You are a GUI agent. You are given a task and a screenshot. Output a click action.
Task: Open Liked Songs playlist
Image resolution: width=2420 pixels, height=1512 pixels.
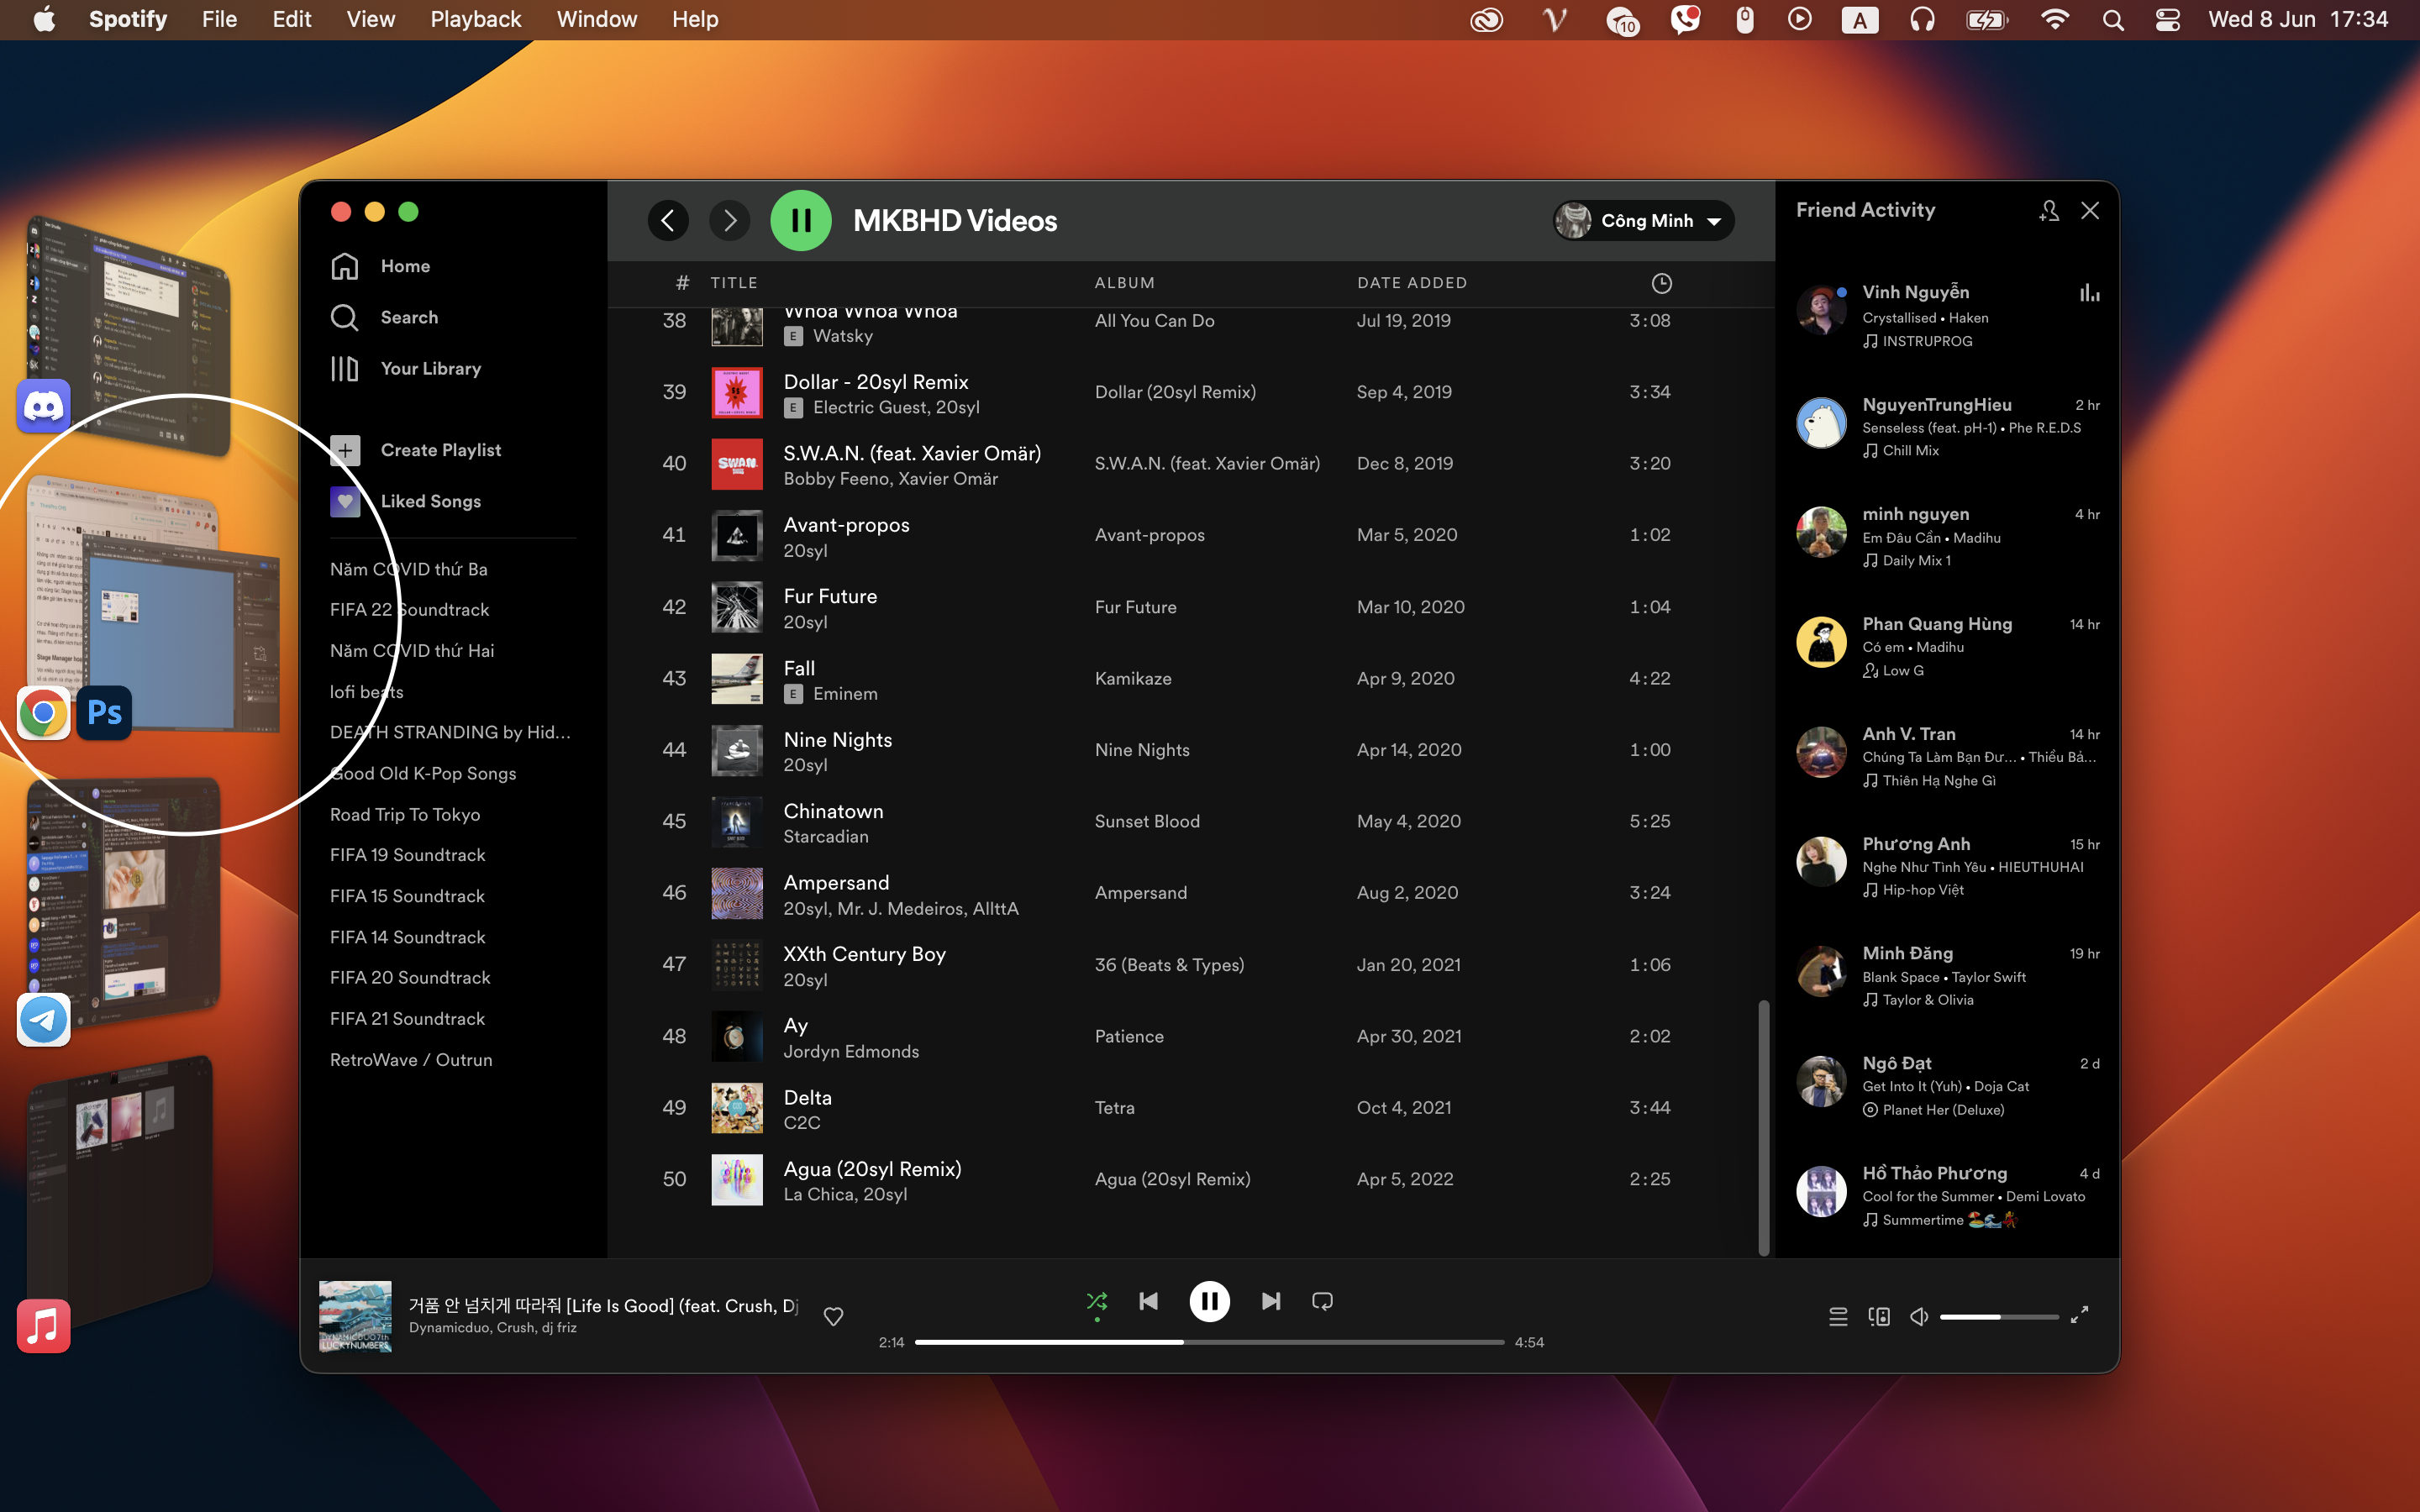(x=432, y=500)
